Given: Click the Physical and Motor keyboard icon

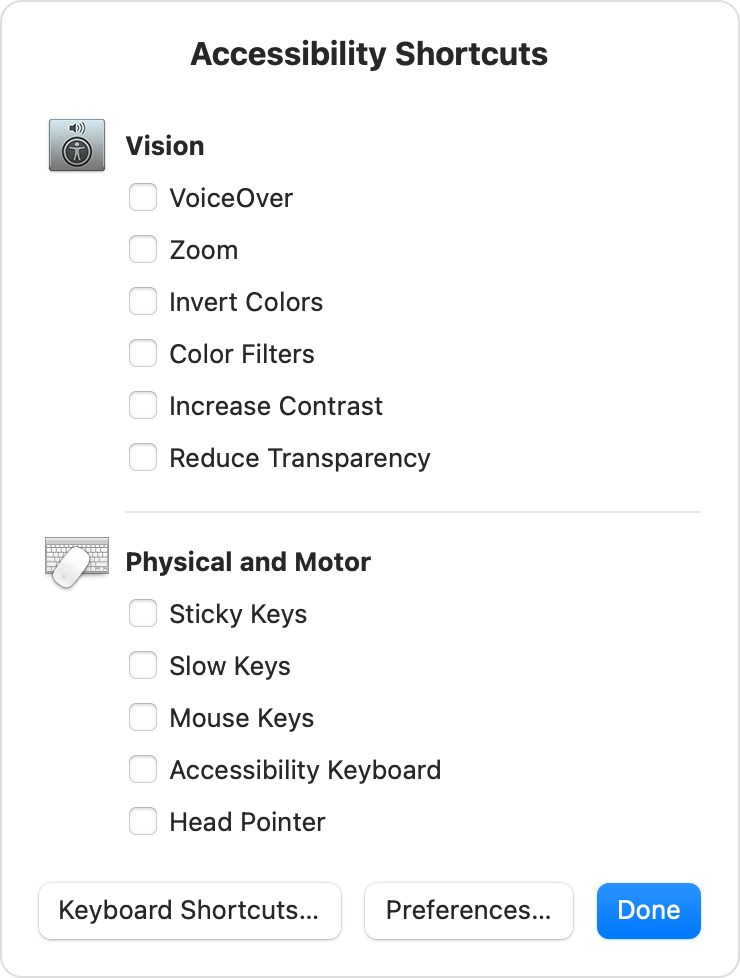Looking at the screenshot, I should click(x=76, y=561).
